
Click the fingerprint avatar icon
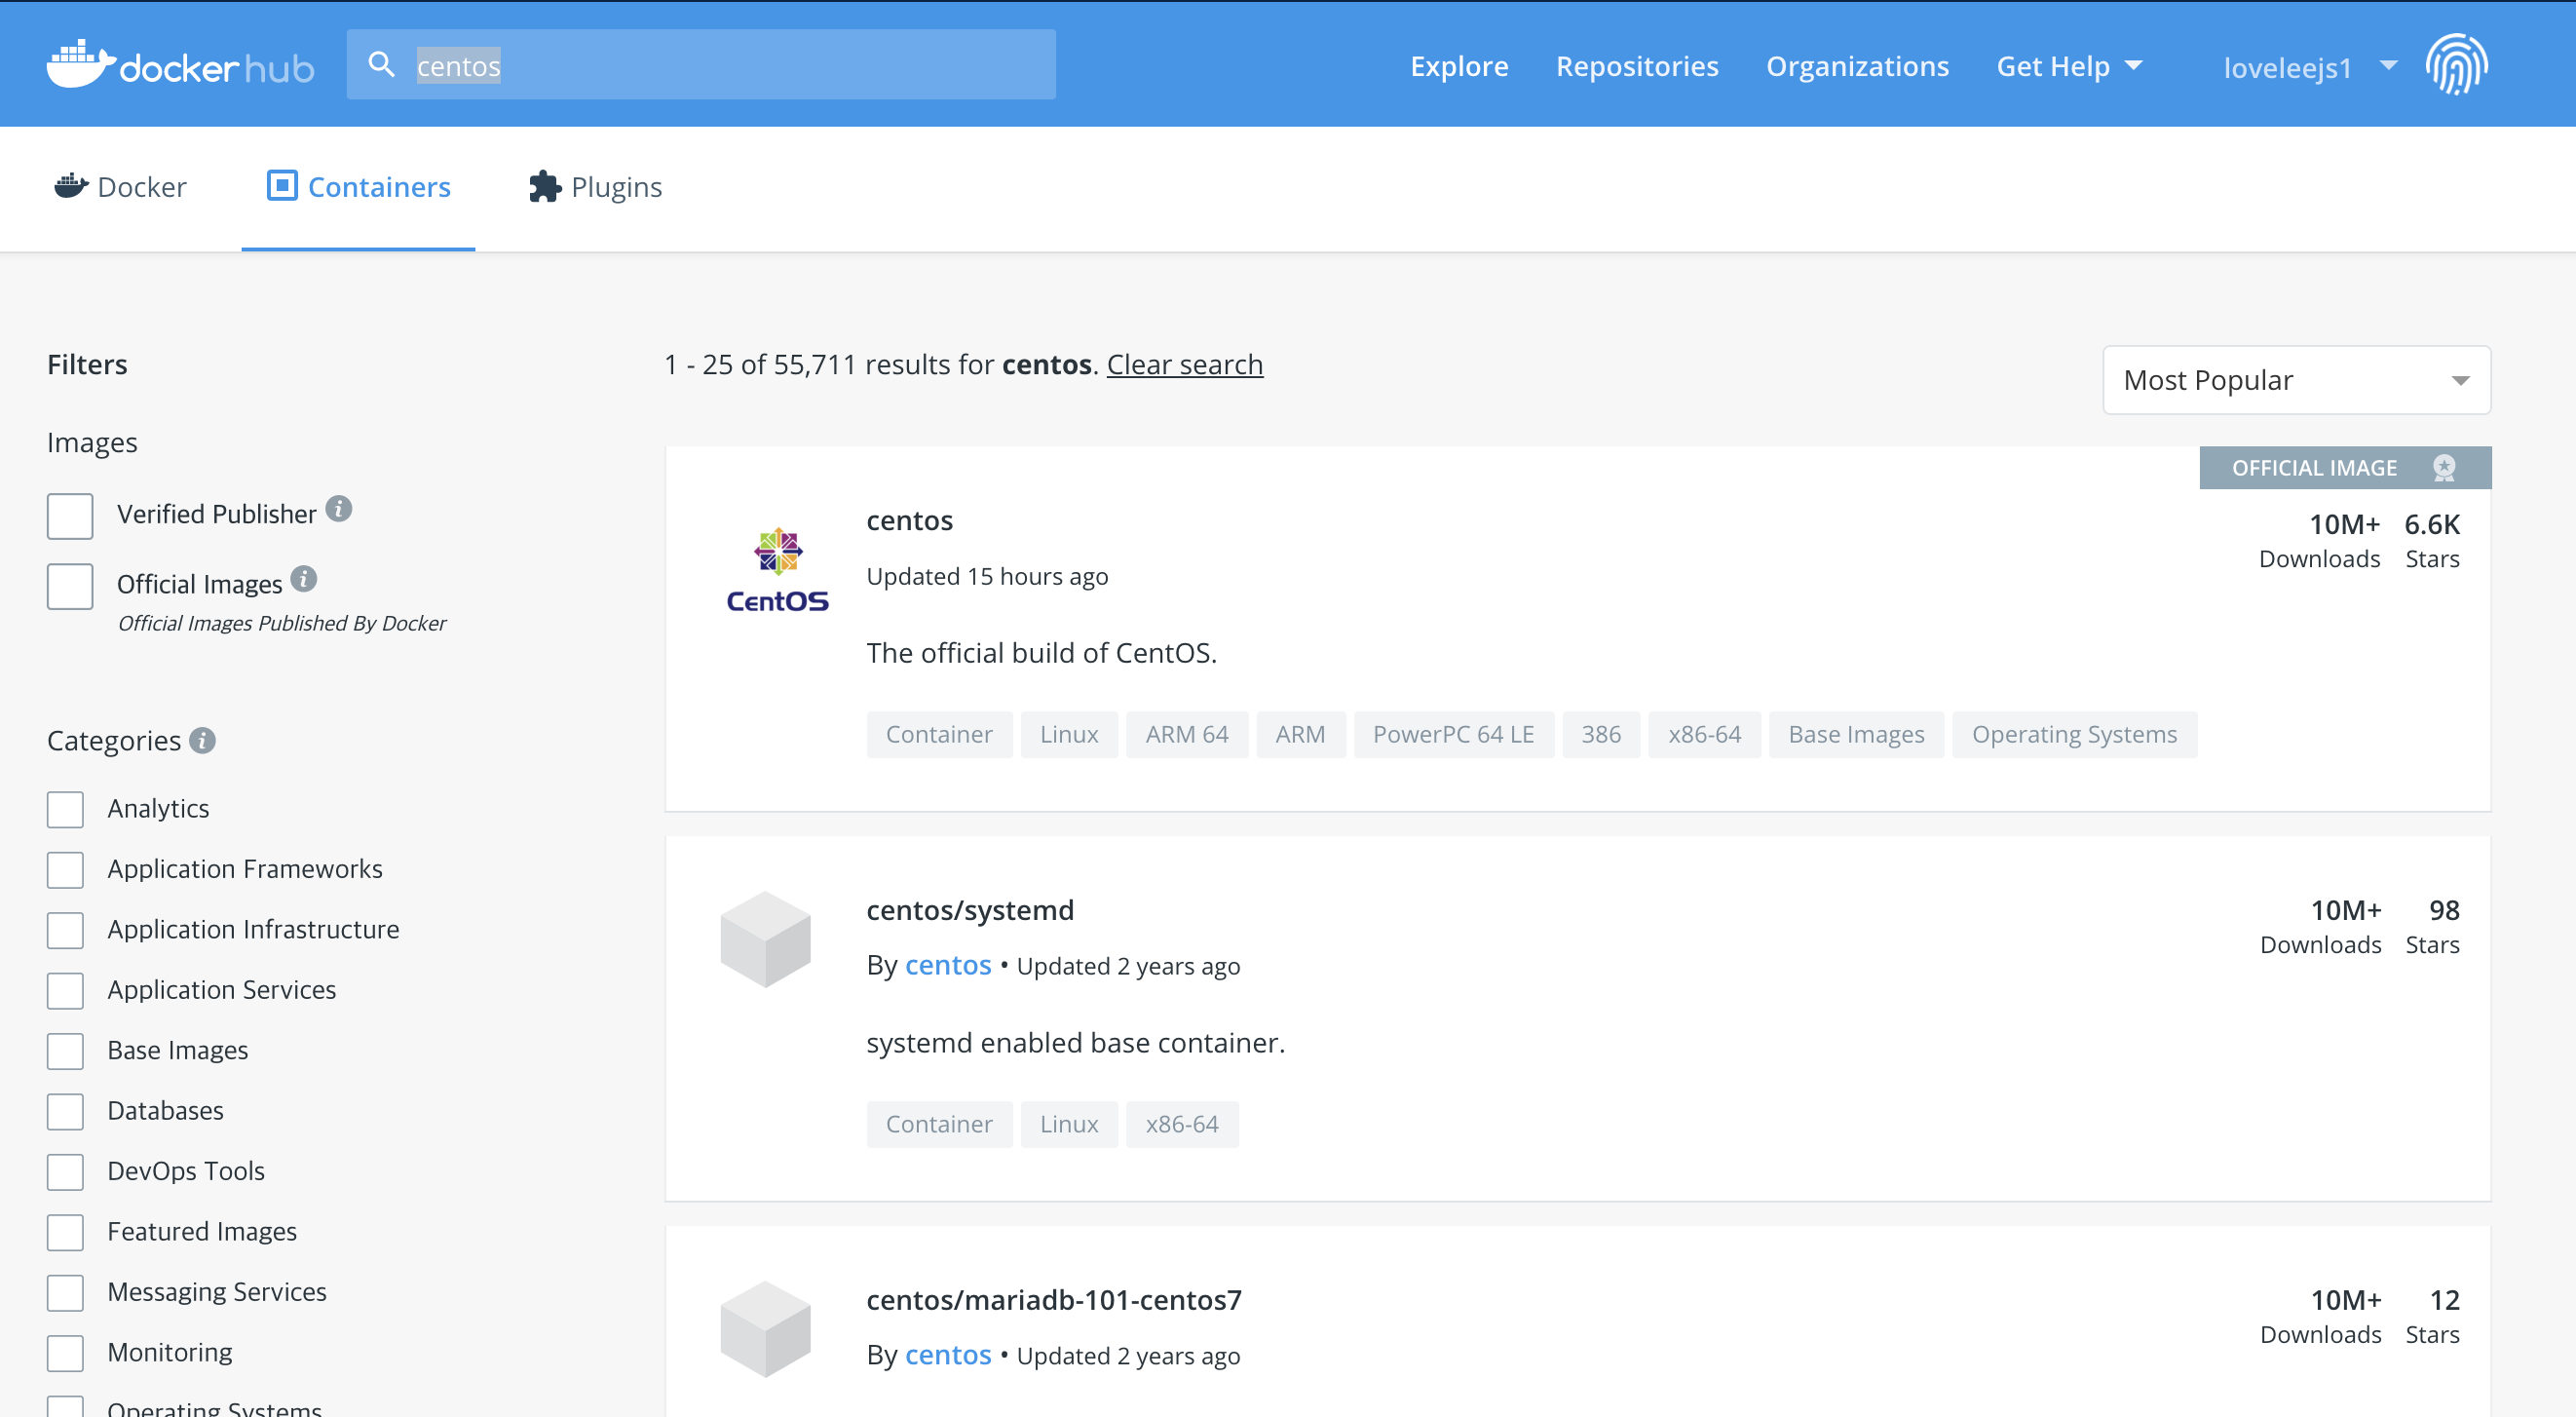[2456, 65]
